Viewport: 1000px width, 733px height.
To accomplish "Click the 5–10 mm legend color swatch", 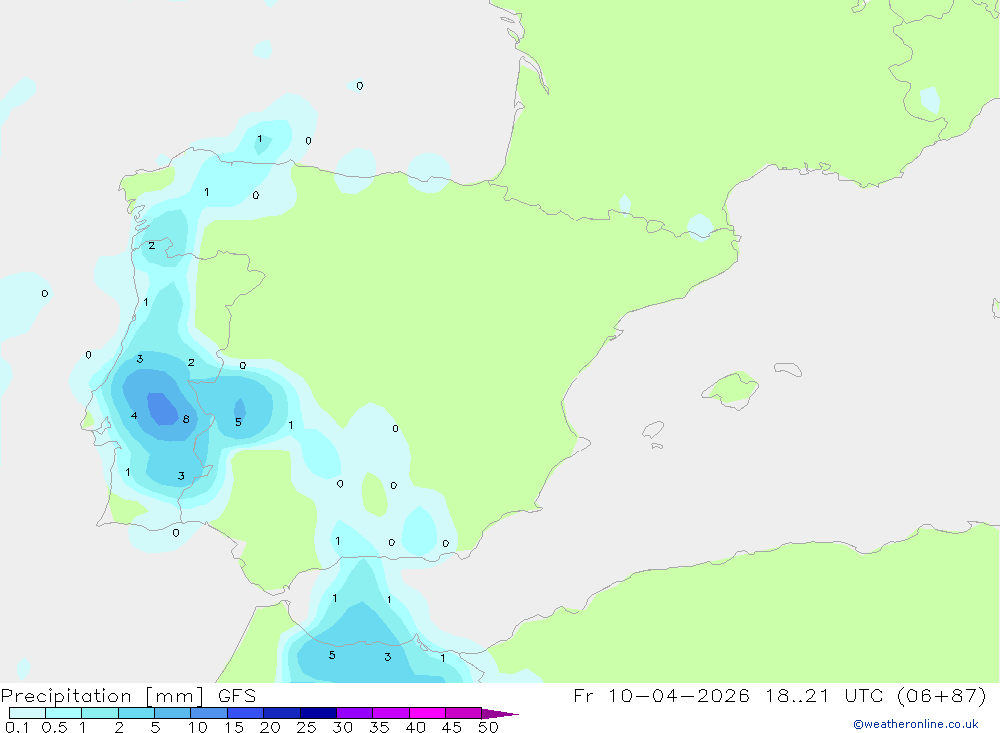I will 172,713.
